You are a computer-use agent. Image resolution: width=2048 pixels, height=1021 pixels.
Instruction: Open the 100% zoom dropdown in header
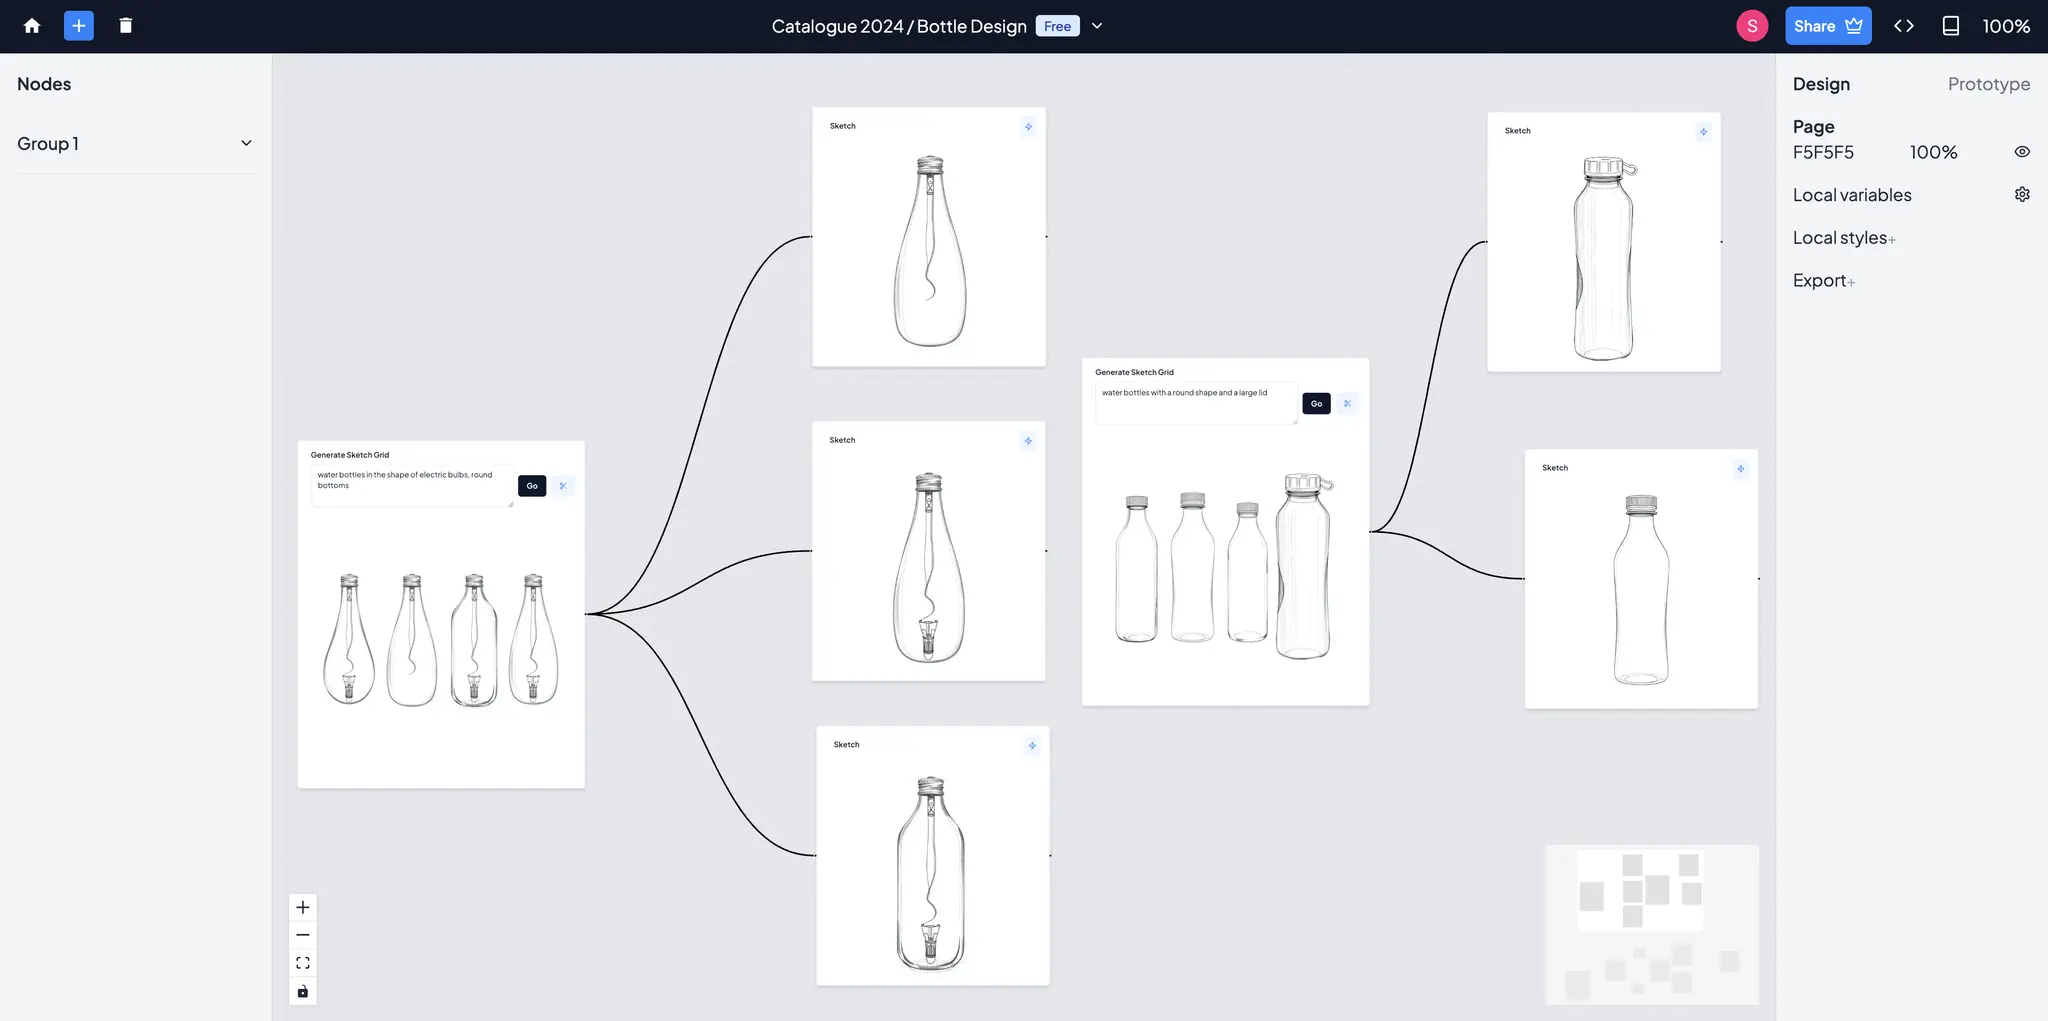click(x=2006, y=26)
